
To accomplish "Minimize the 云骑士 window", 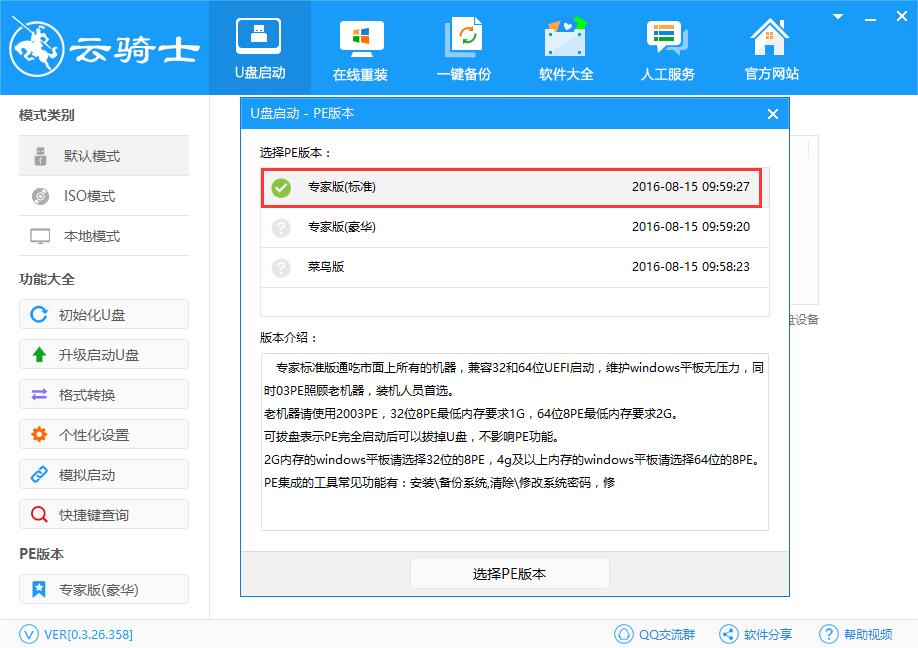I will pyautogui.click(x=871, y=19).
